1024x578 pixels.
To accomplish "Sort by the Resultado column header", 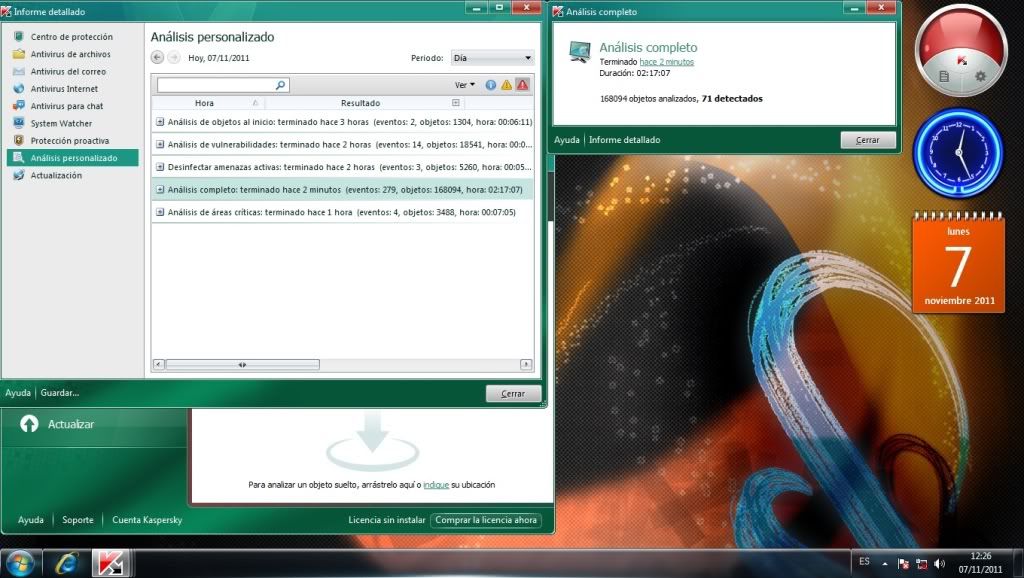I will (360, 103).
